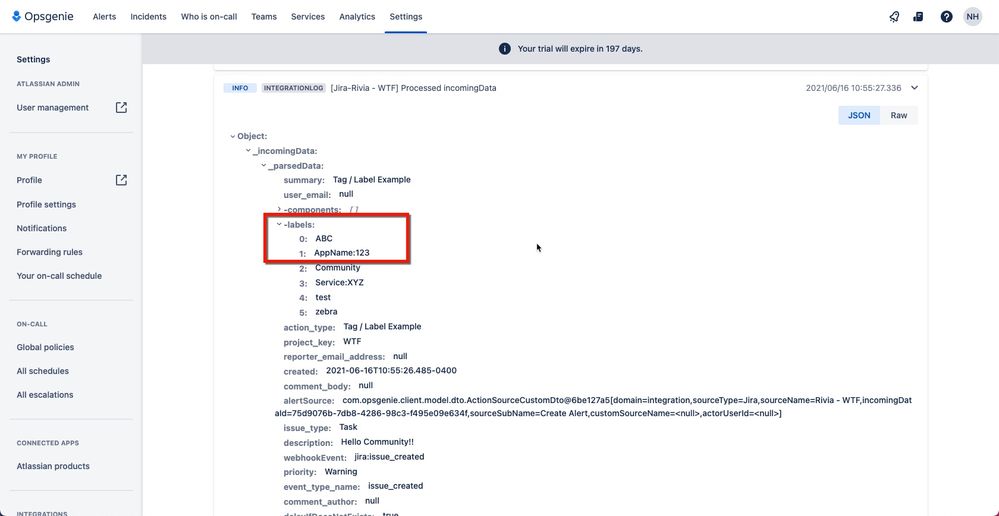999x516 pixels.
Task: Click the priority value Warning
Action: tap(341, 472)
